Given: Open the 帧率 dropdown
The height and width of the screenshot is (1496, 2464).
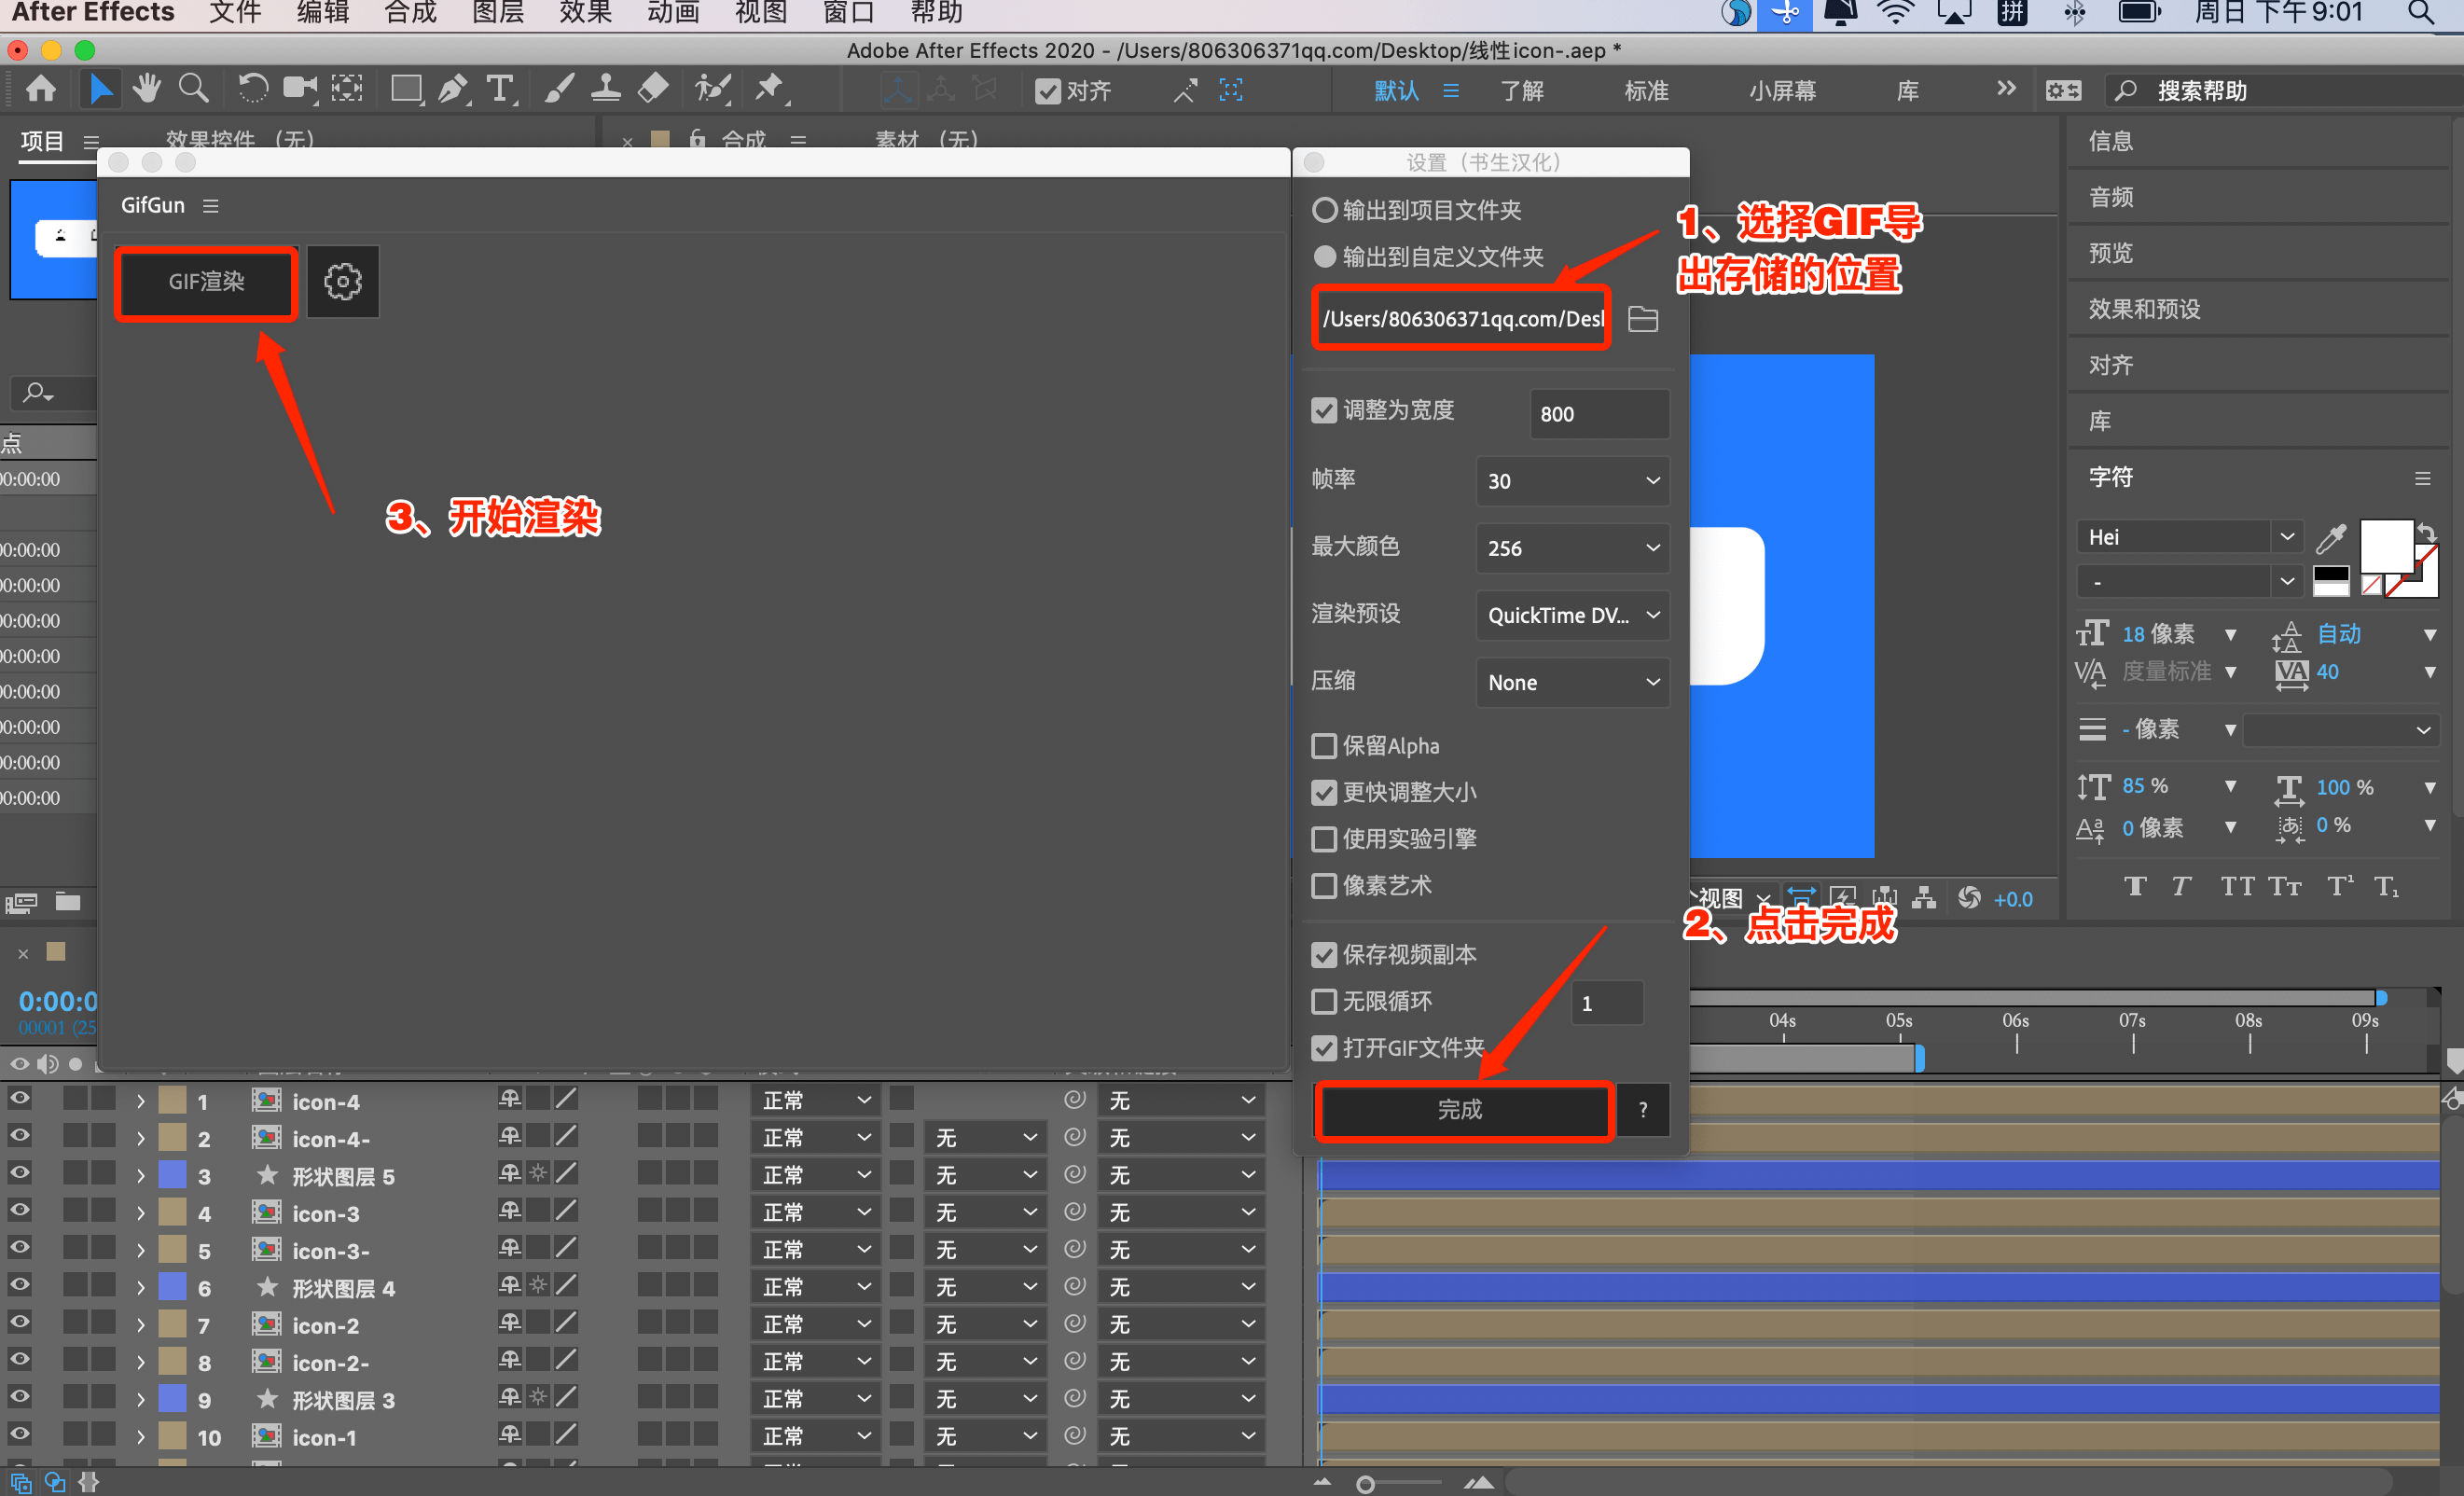Looking at the screenshot, I should pos(1573,481).
